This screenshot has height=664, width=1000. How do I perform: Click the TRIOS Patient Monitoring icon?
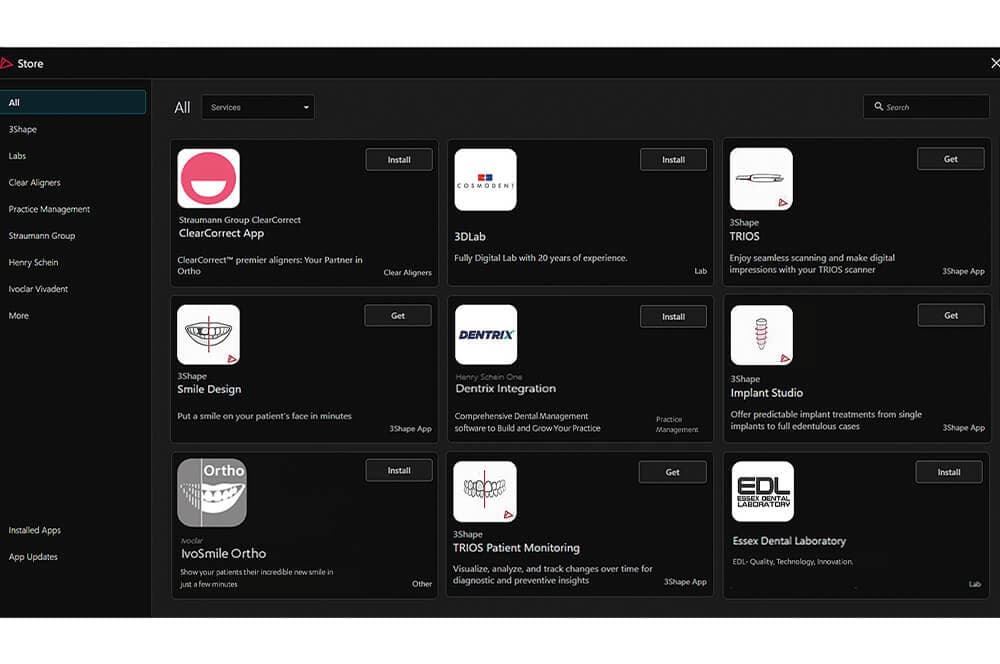click(x=485, y=492)
